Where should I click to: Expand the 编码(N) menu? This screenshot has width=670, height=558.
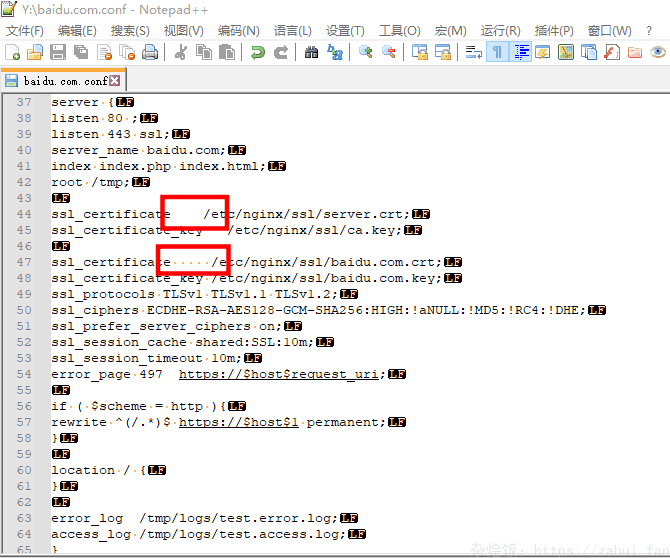(x=238, y=30)
